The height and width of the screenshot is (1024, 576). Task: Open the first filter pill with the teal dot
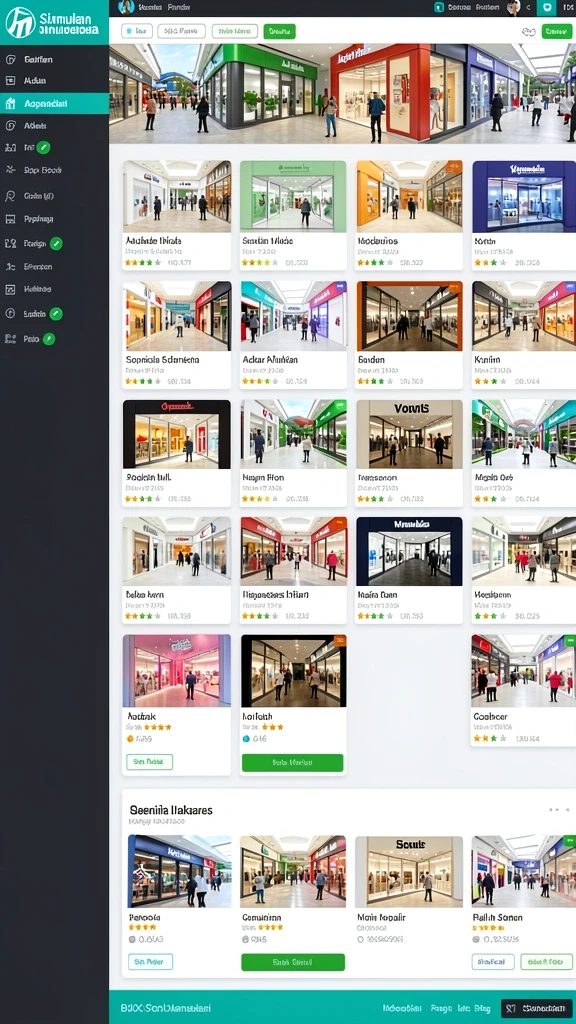pos(137,31)
